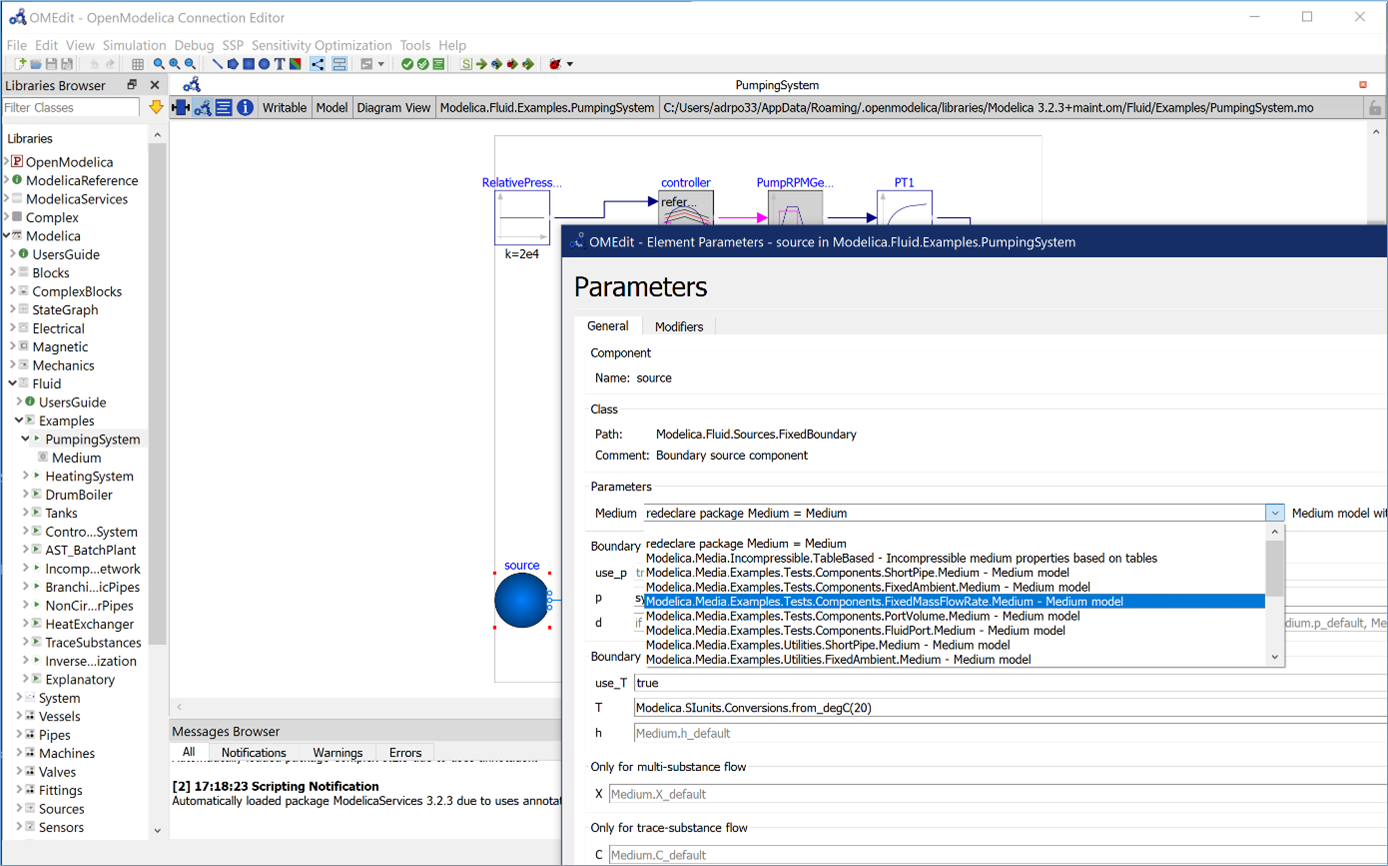
Task: Open the Simulation menu
Action: click(x=134, y=45)
